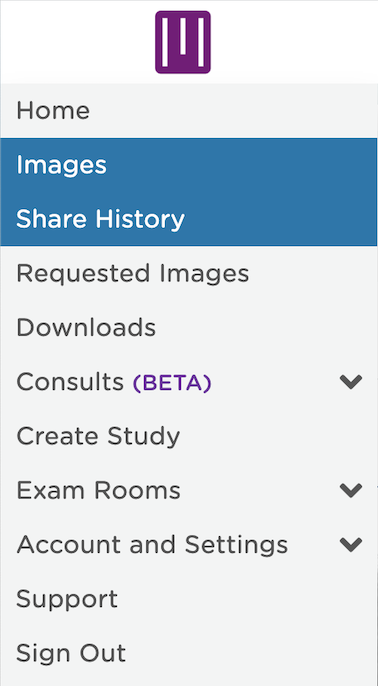
Task: Click the Exam Rooms label
Action: point(98,490)
